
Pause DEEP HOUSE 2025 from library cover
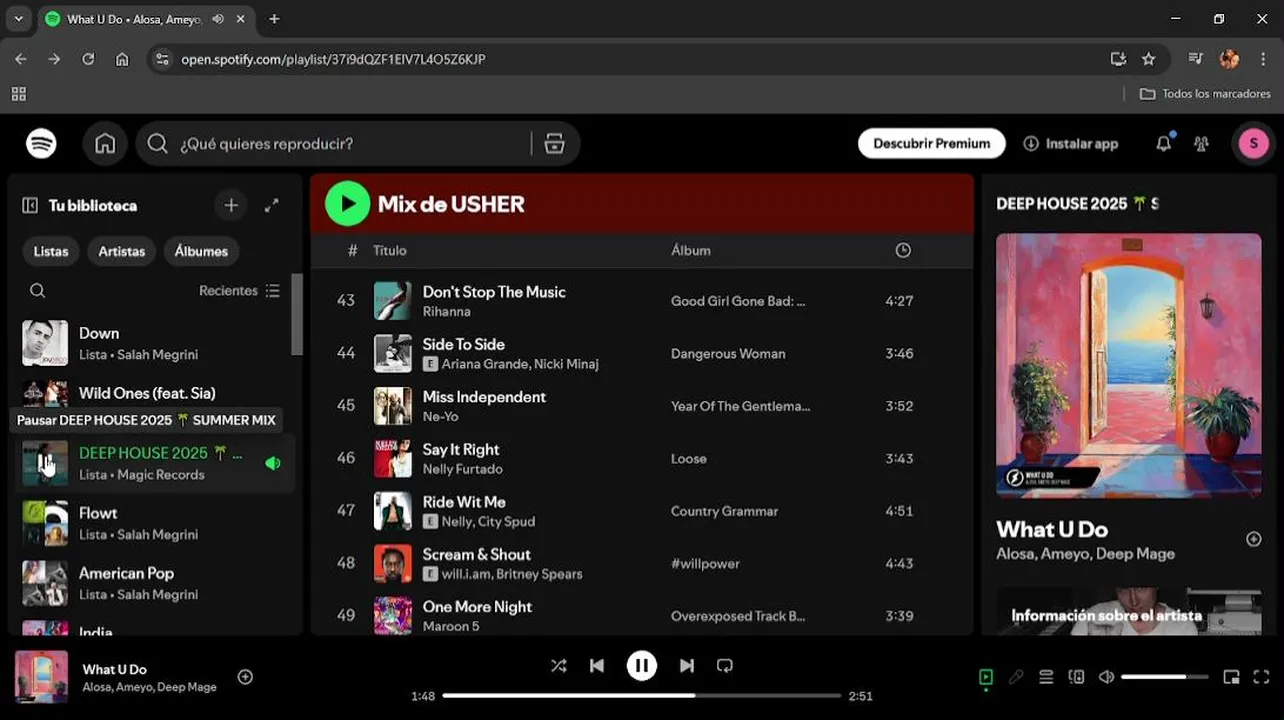[x=45, y=464]
